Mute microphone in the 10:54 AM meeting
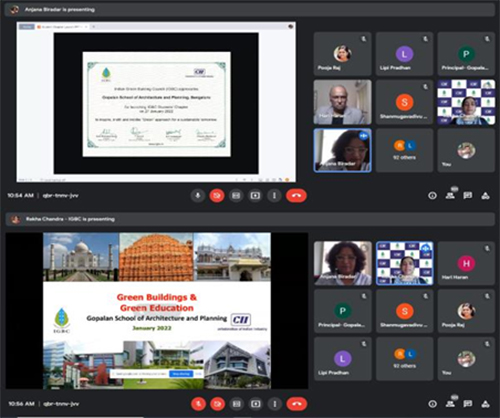The width and height of the screenshot is (500, 418). pyautogui.click(x=198, y=195)
